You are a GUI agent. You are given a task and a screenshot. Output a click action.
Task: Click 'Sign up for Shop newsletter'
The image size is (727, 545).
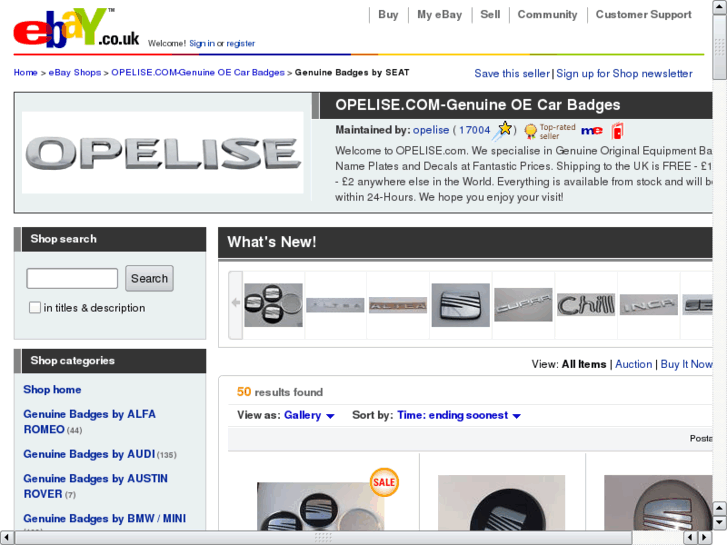pyautogui.click(x=624, y=73)
